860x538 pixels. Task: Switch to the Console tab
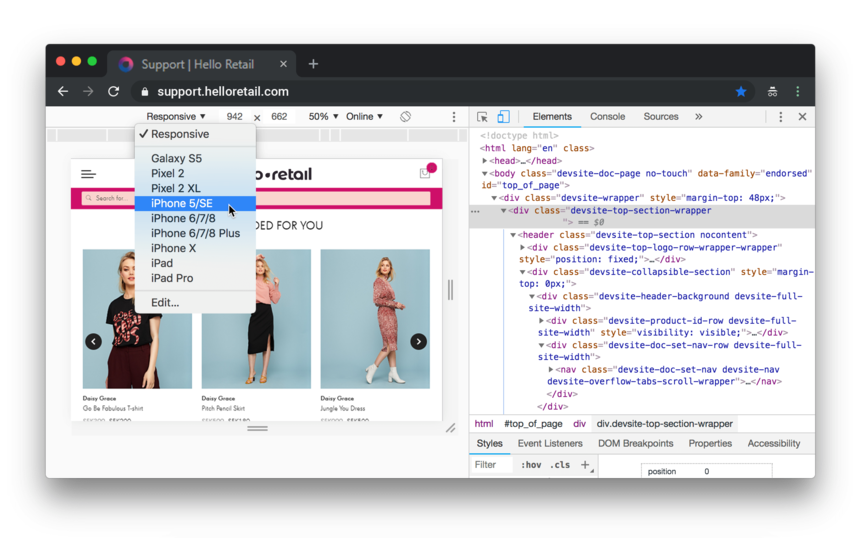pyautogui.click(x=607, y=117)
